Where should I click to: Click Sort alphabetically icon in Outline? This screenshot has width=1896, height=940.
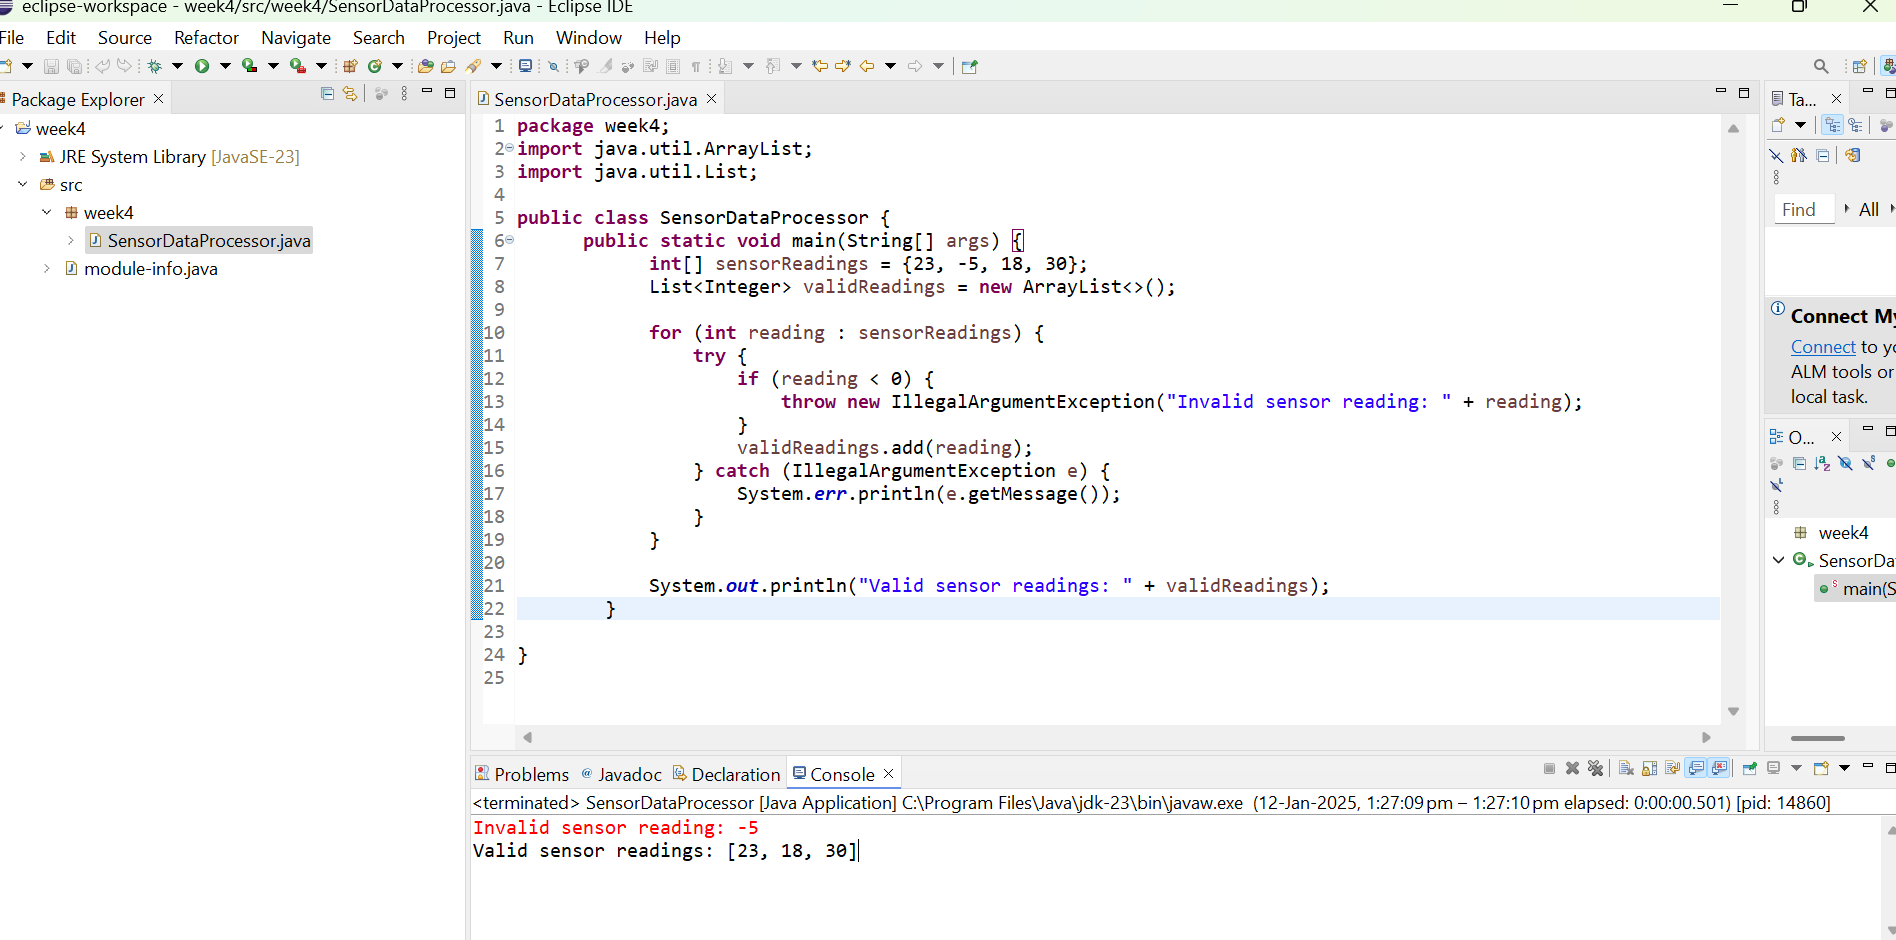(x=1822, y=463)
